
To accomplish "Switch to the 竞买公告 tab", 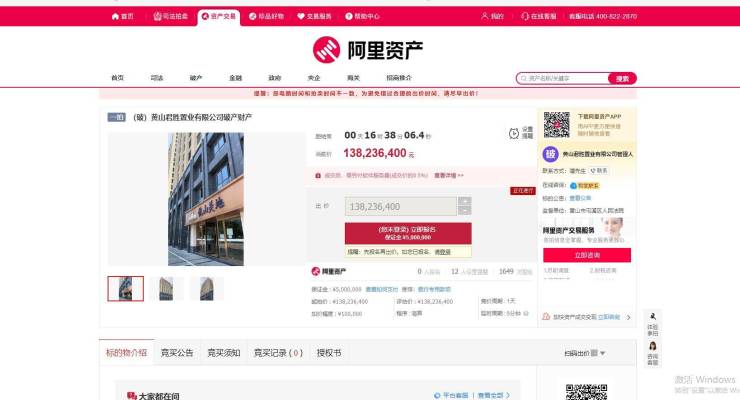I will point(177,353).
